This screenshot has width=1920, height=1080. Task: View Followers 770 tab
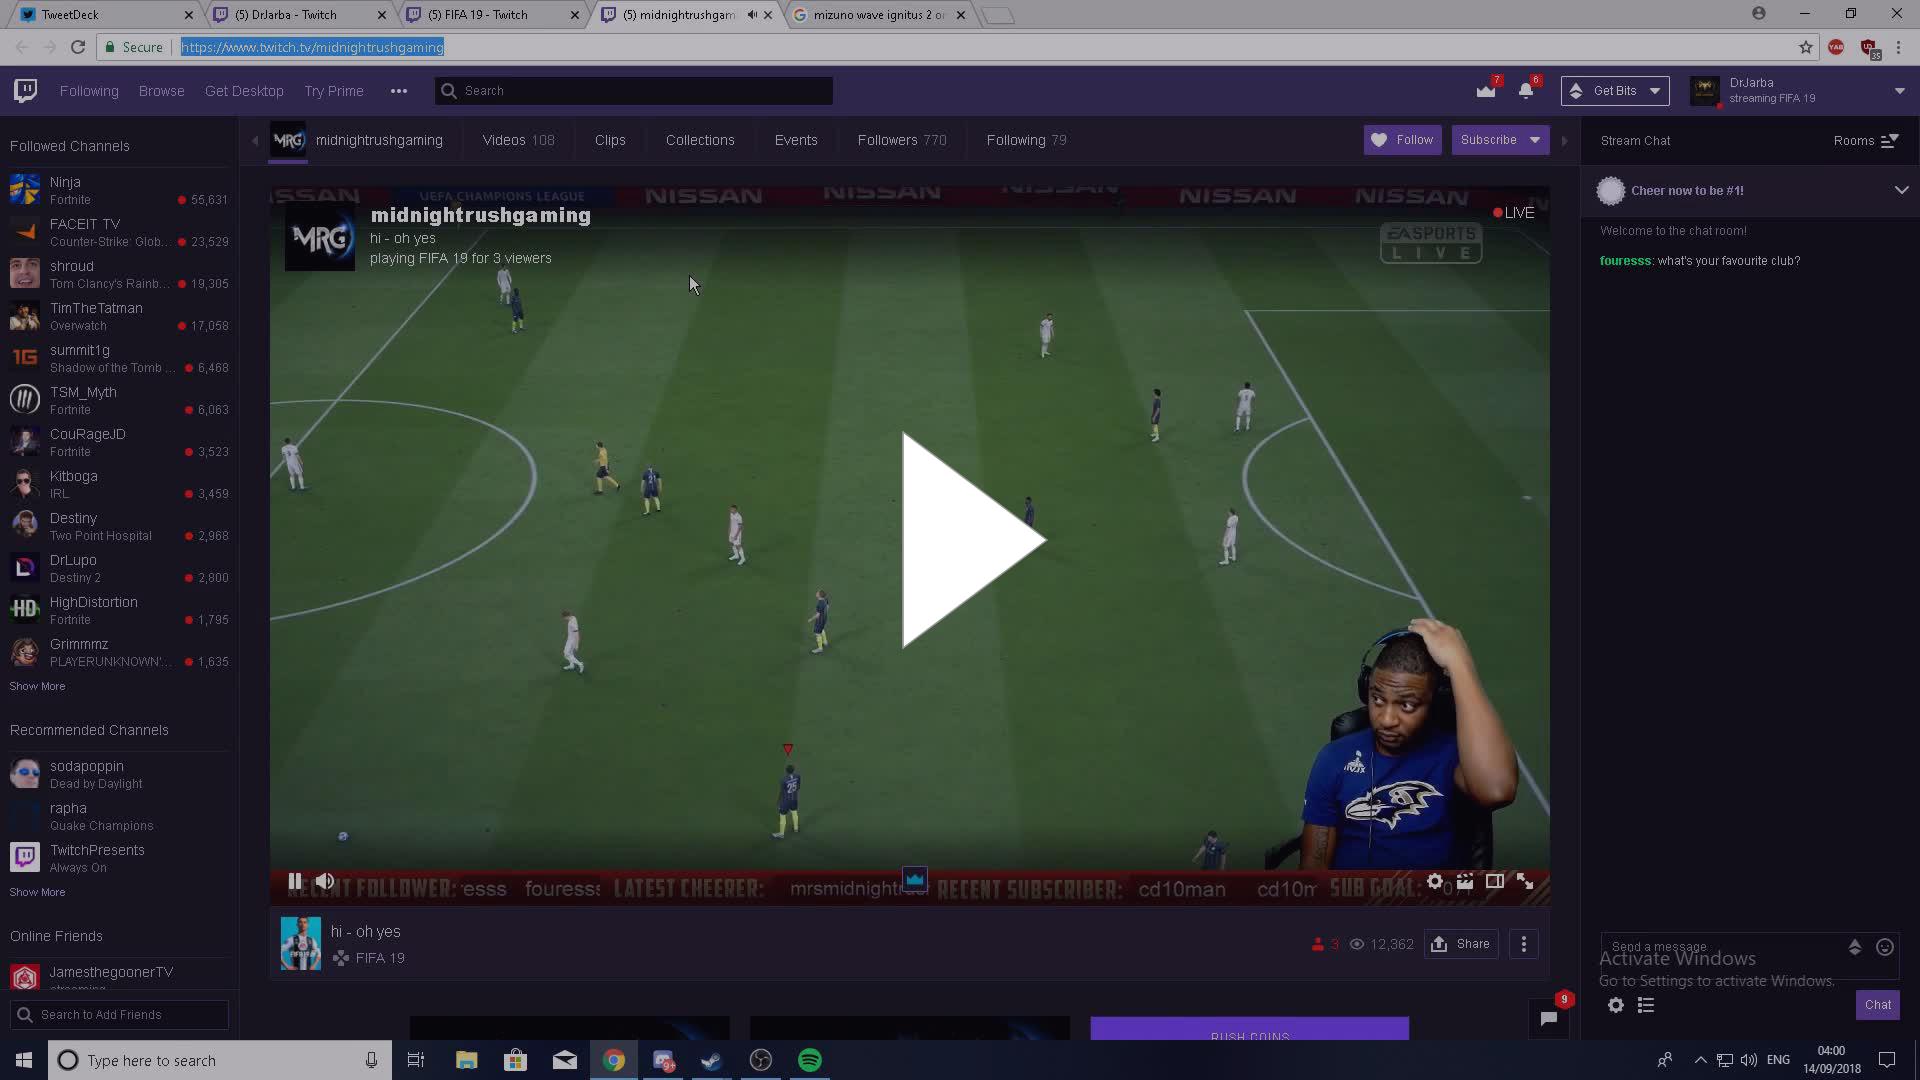click(x=902, y=140)
